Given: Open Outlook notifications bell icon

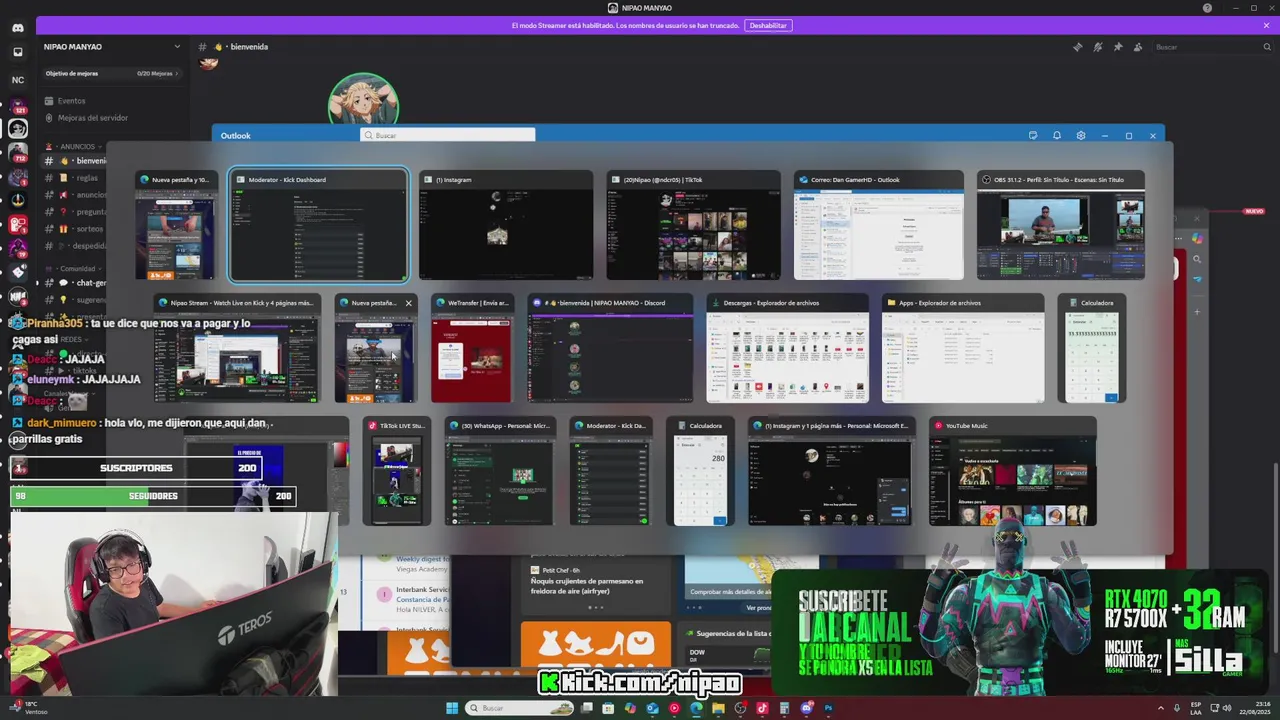Looking at the screenshot, I should (x=1057, y=135).
